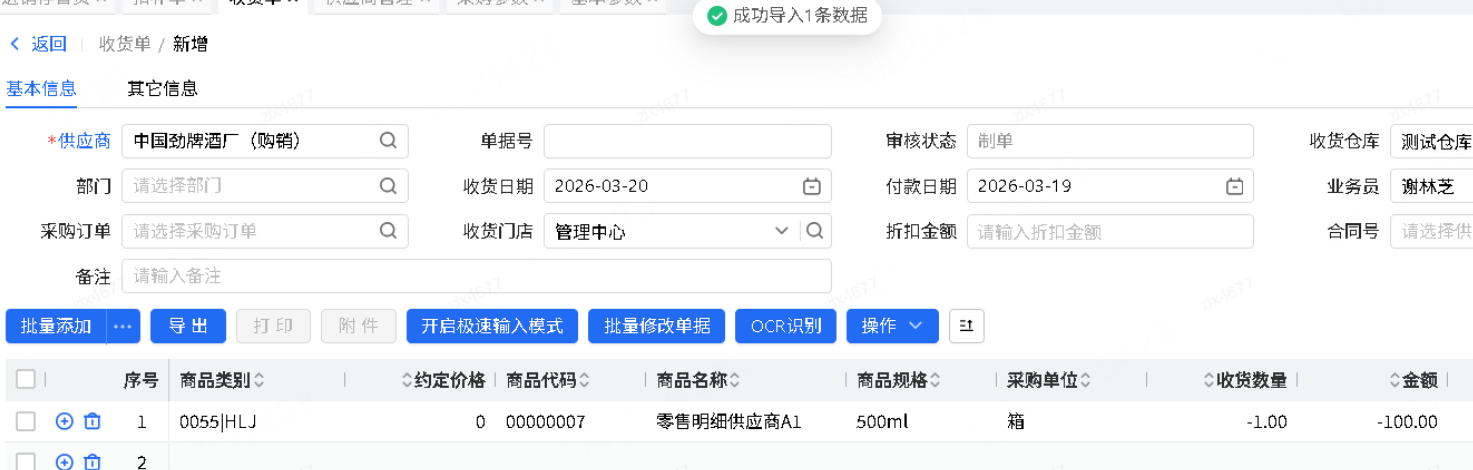Open the 收货单 breadcrumb

coord(125,44)
